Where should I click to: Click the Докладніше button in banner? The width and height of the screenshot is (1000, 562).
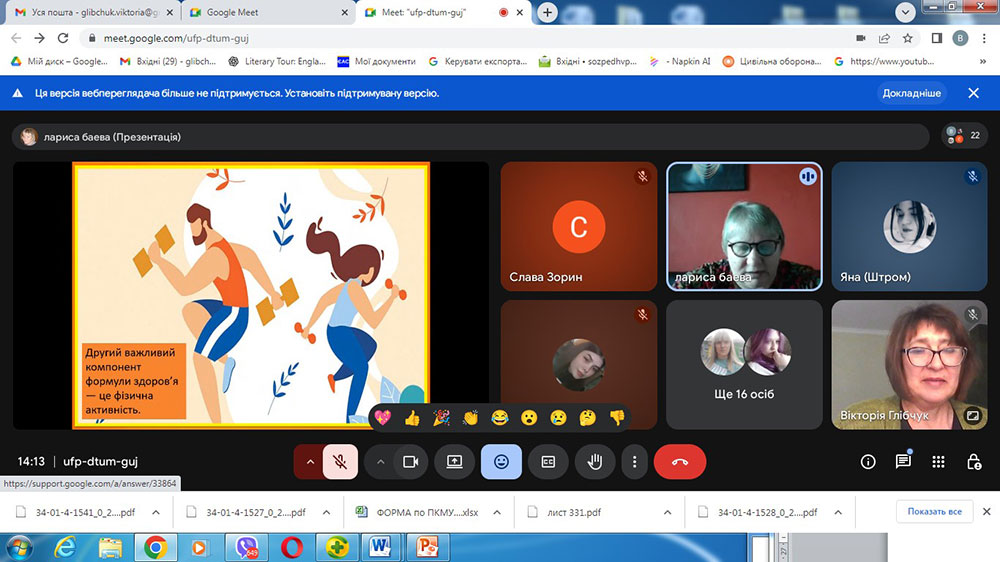pyautogui.click(x=911, y=93)
